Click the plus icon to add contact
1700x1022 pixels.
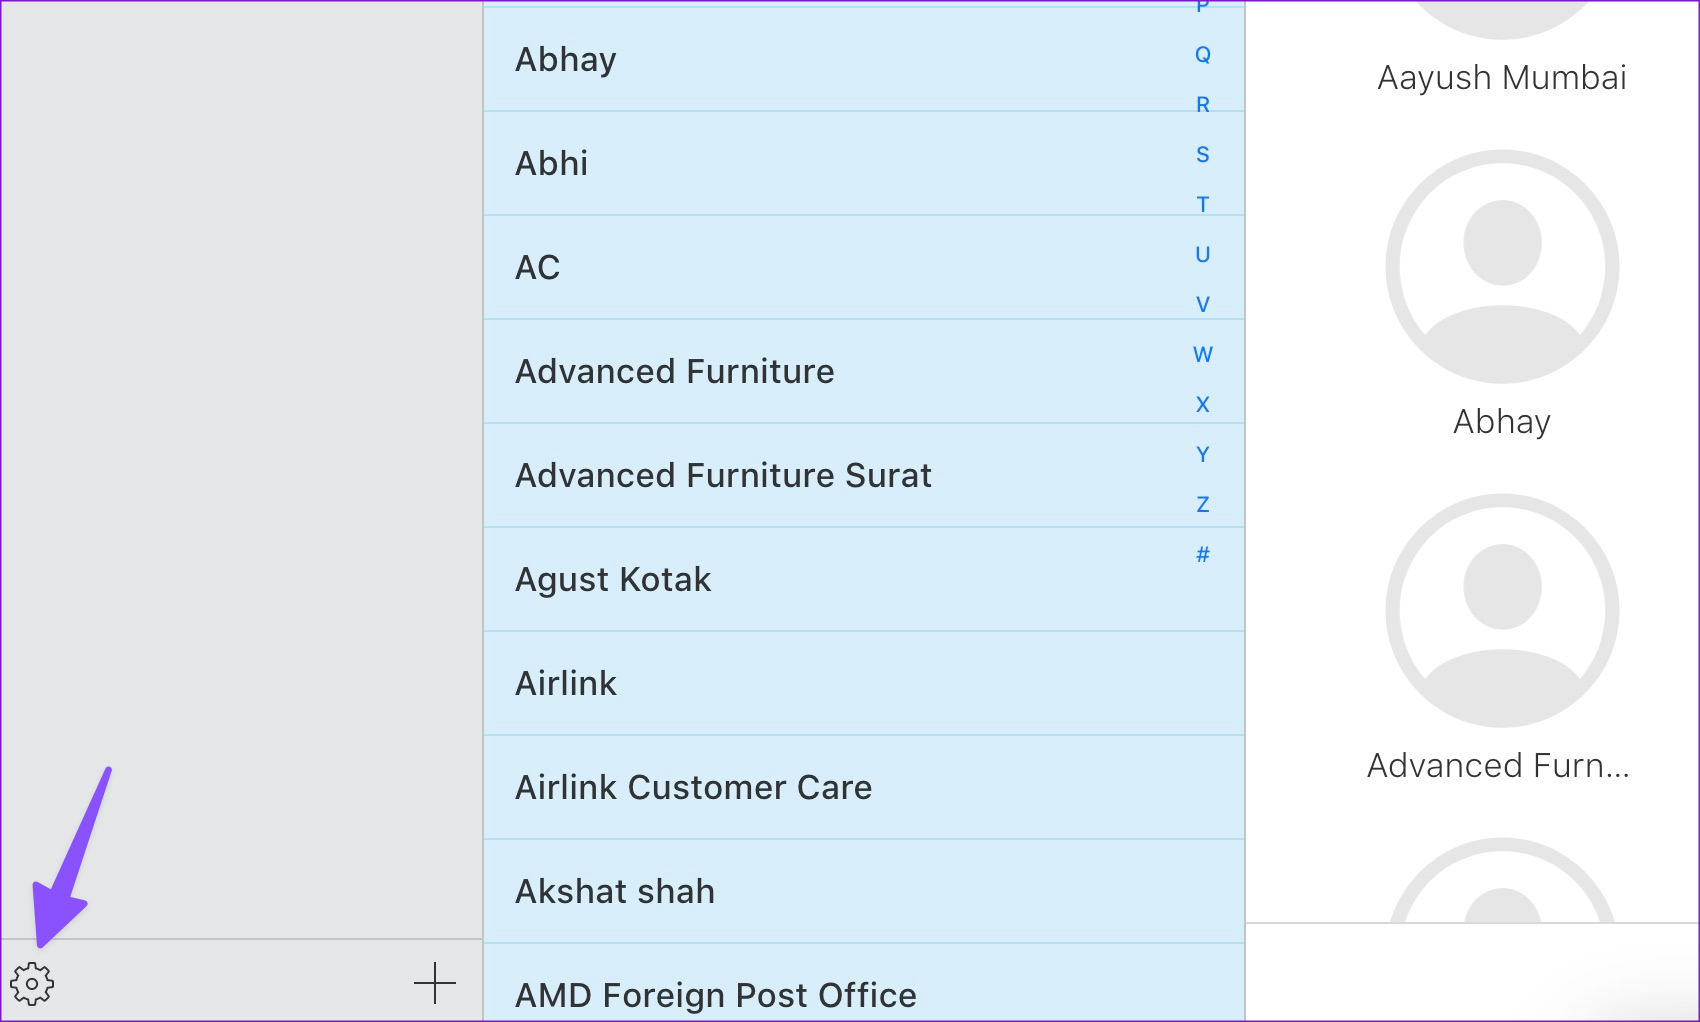[x=435, y=983]
